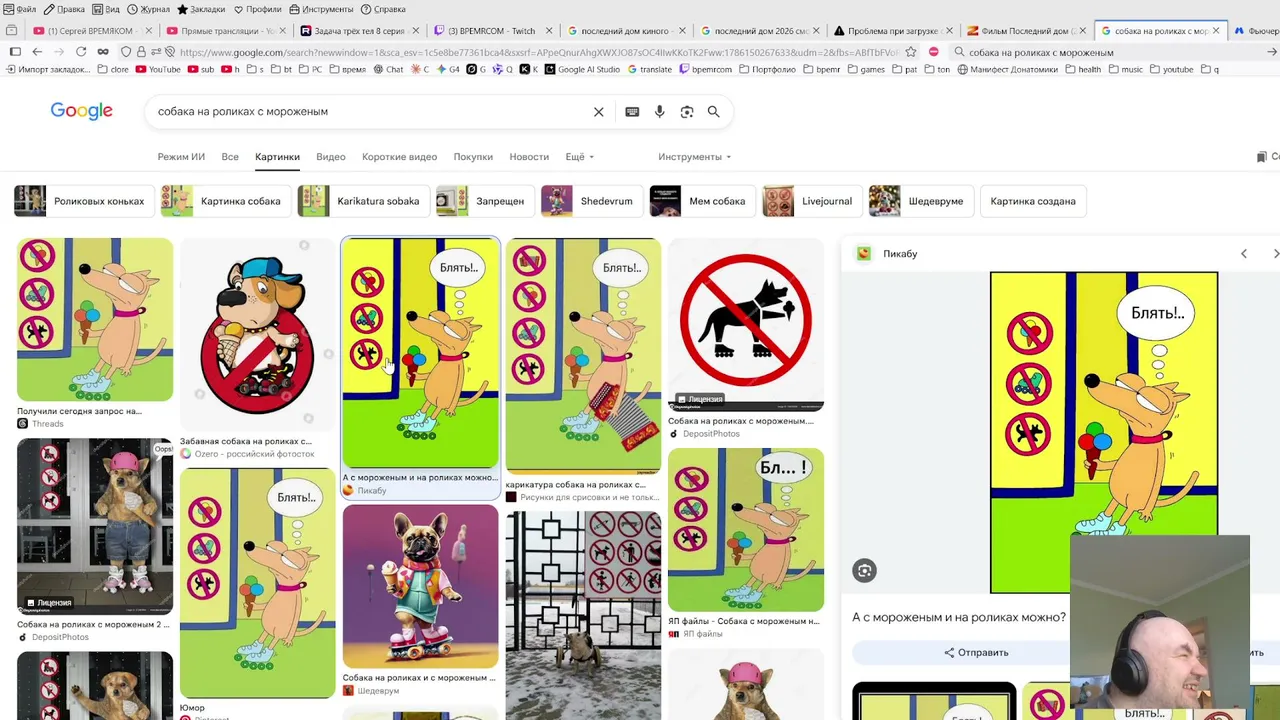Bookmark this page with the star icon

[910, 52]
